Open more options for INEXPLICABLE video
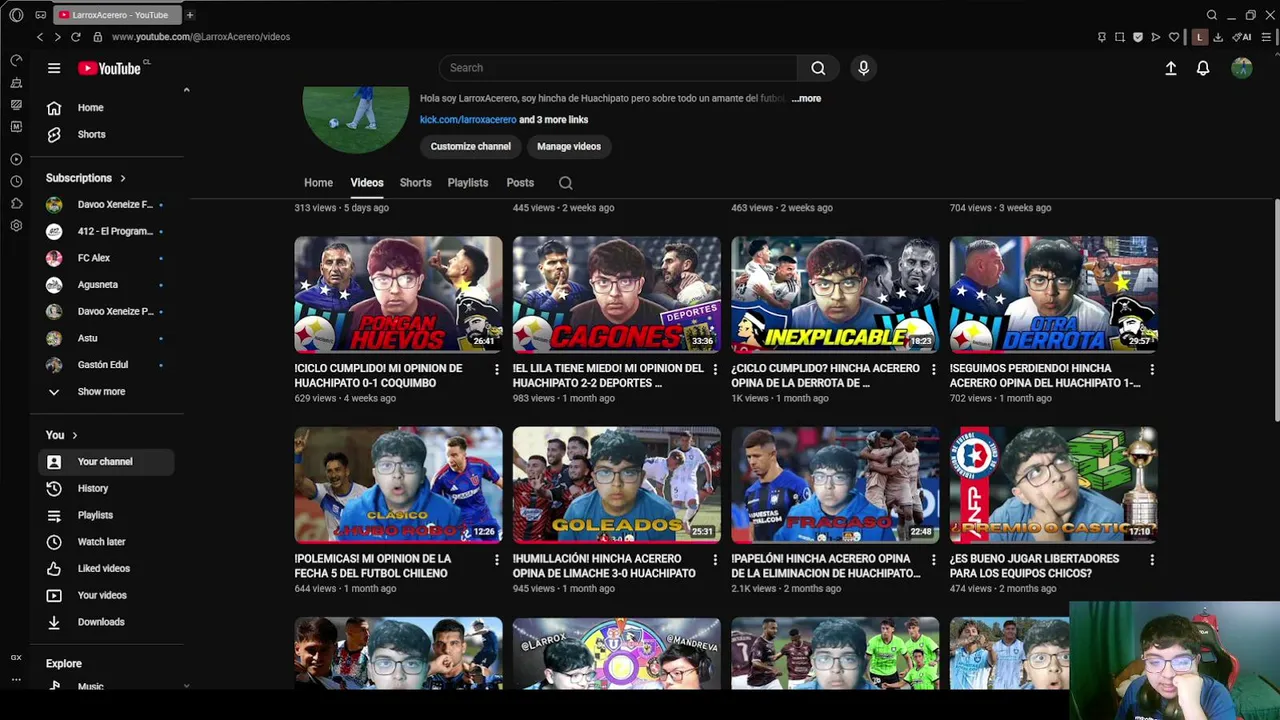This screenshot has width=1280, height=720. click(x=934, y=369)
